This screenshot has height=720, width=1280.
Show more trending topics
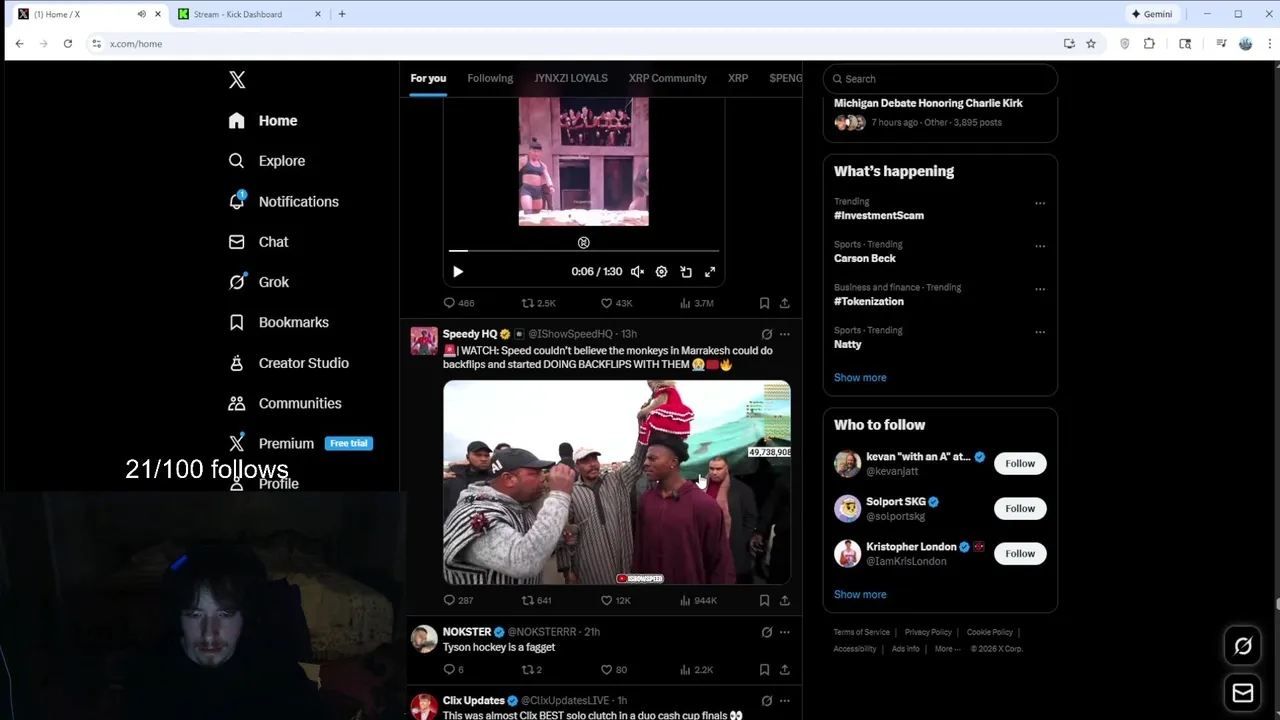tap(860, 378)
